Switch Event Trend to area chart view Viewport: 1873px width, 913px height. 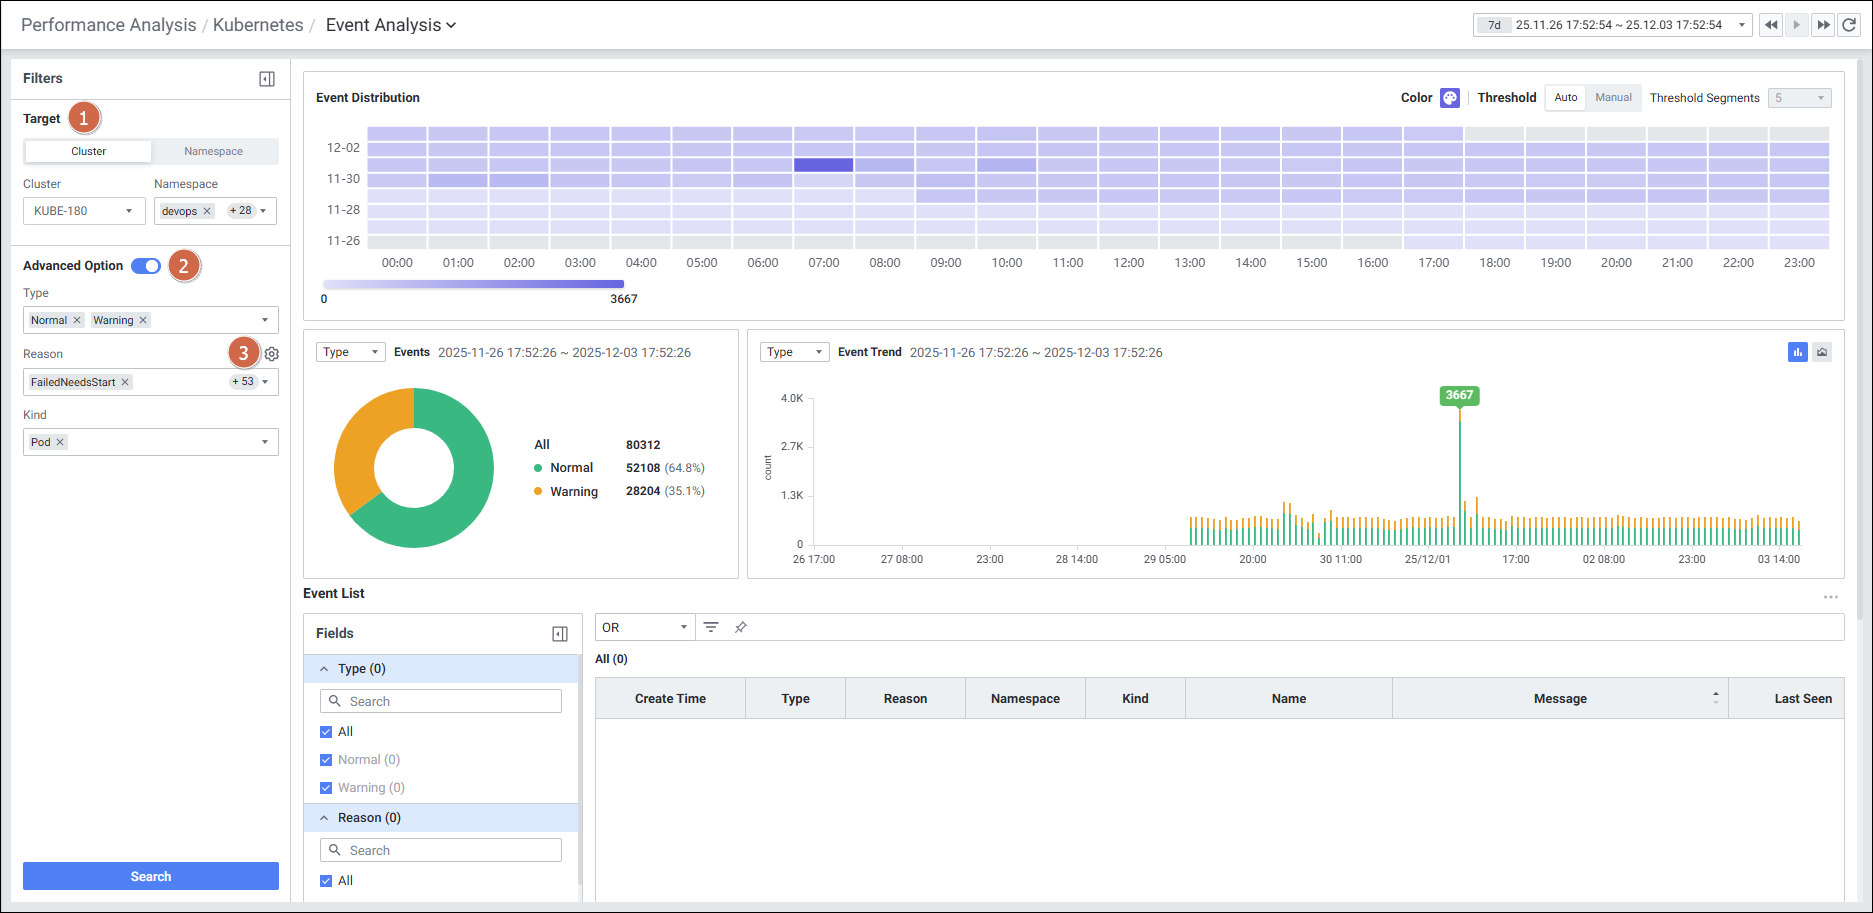click(x=1822, y=352)
